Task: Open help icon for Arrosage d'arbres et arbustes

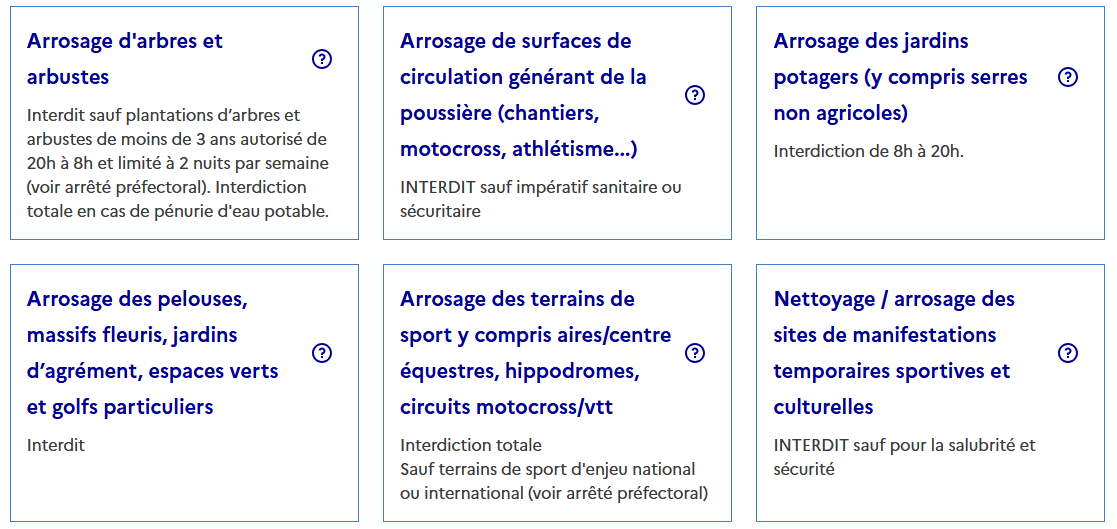Action: click(x=322, y=60)
